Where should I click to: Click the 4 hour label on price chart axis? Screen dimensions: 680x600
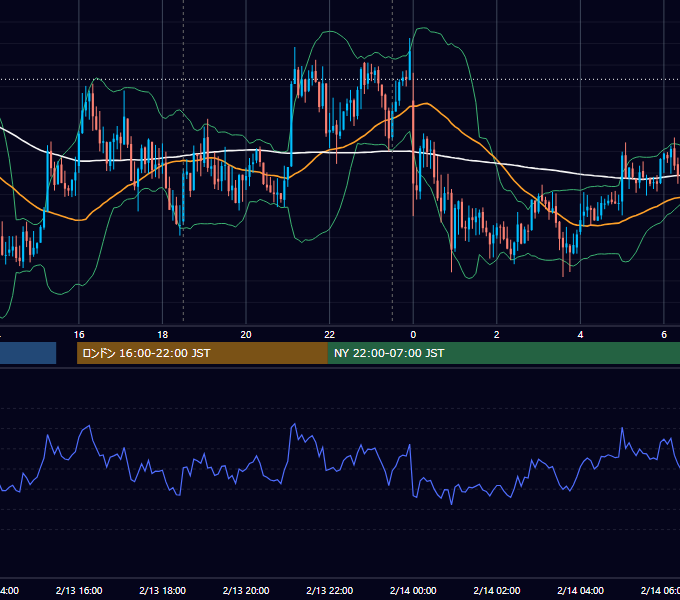[580, 335]
